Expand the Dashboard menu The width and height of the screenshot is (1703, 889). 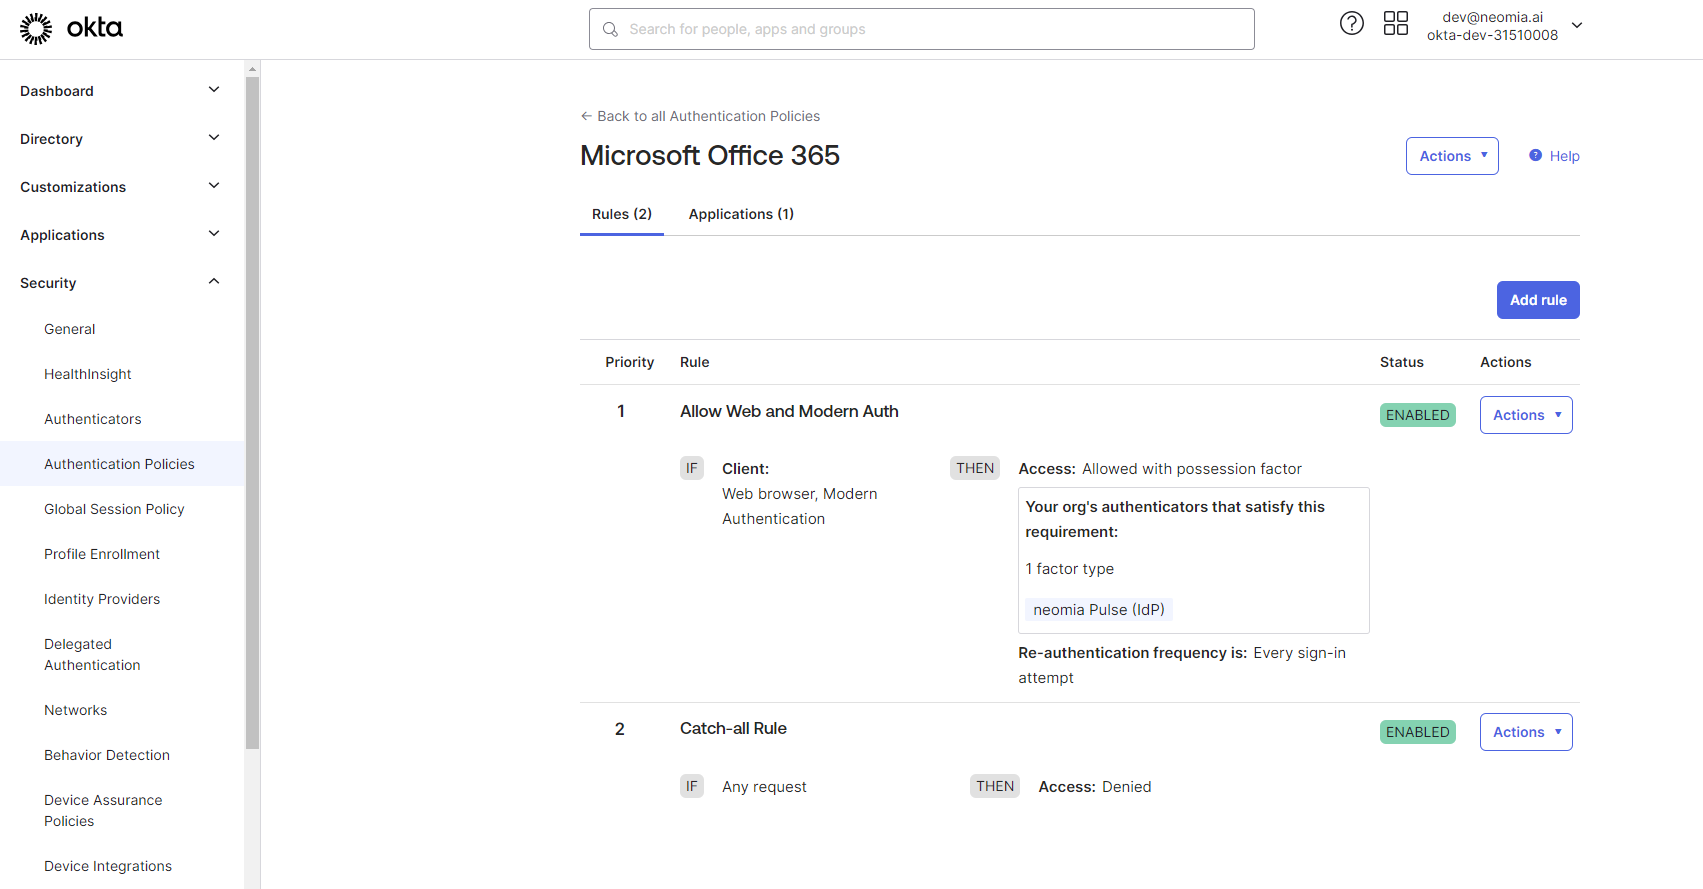tap(121, 91)
